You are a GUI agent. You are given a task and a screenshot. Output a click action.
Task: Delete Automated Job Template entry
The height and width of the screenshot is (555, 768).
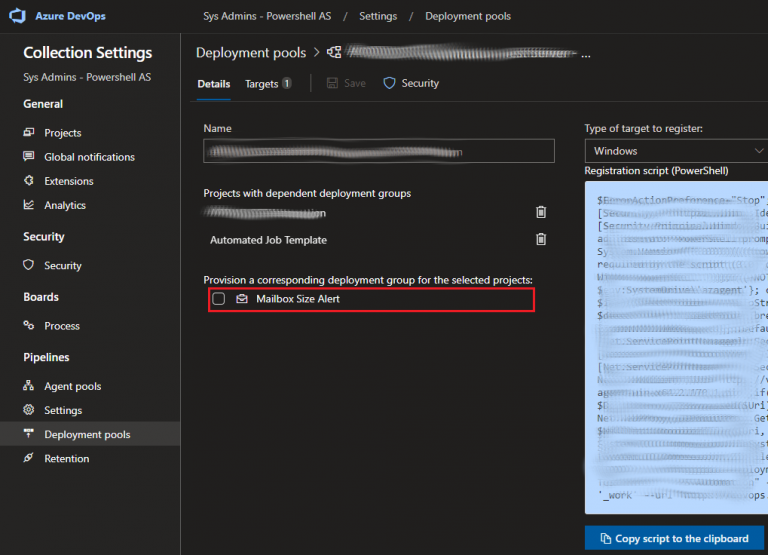[541, 239]
